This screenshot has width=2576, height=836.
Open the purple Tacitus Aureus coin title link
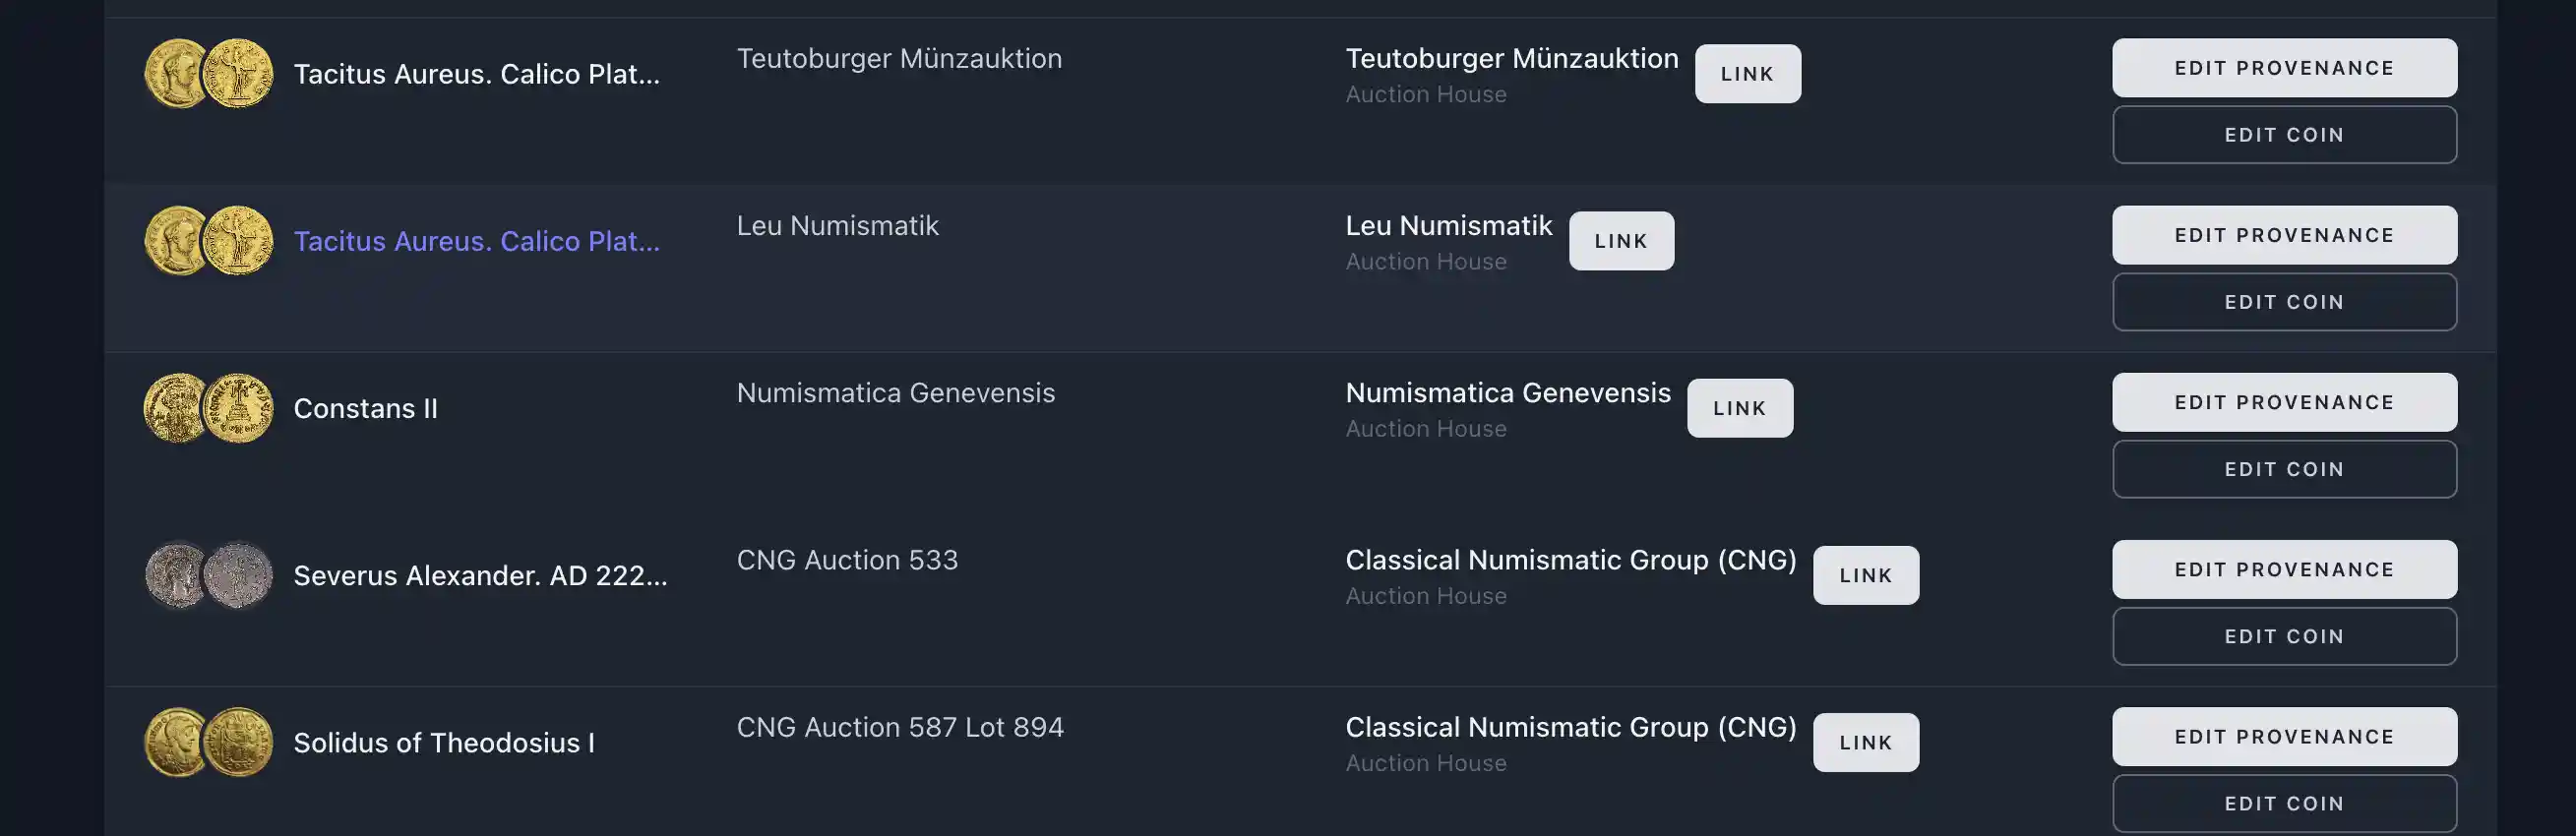(x=476, y=240)
